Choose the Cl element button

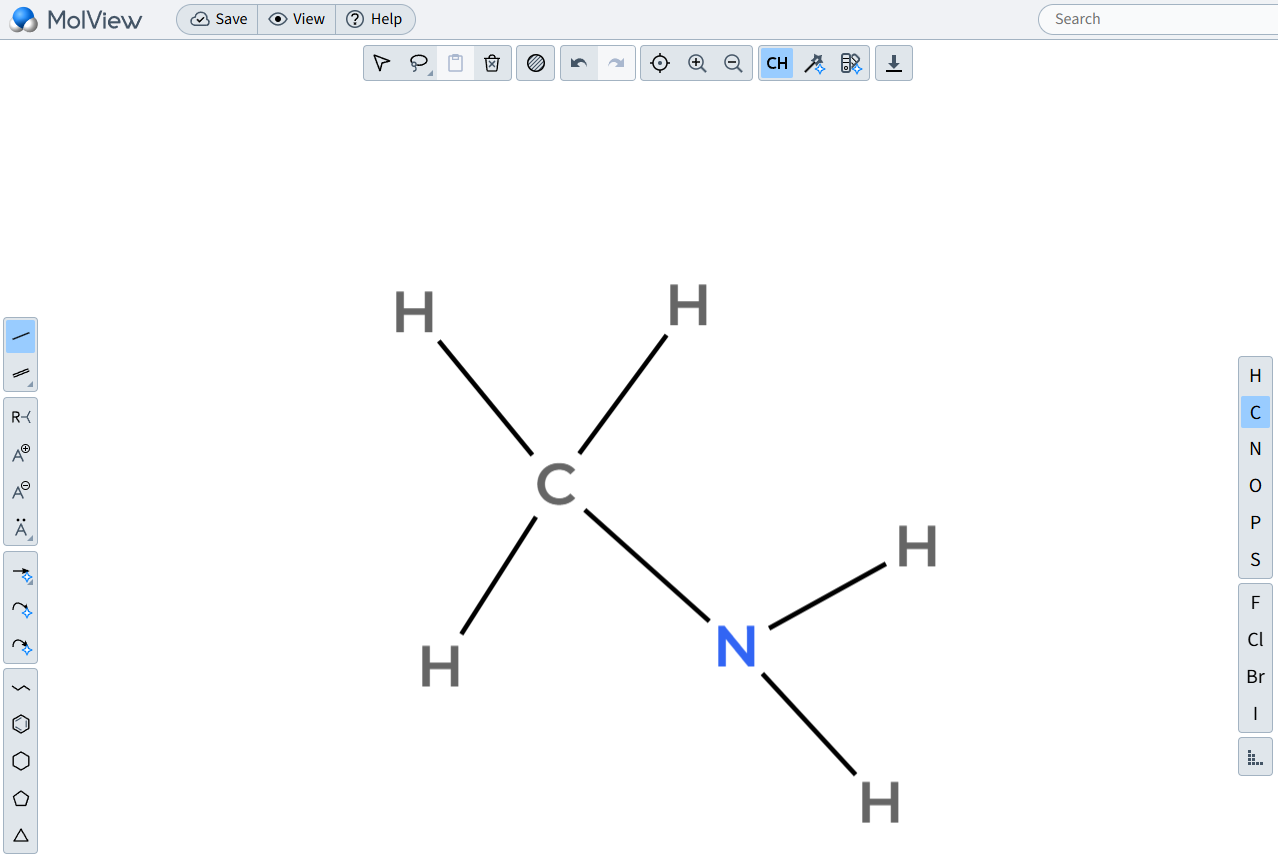(1255, 640)
